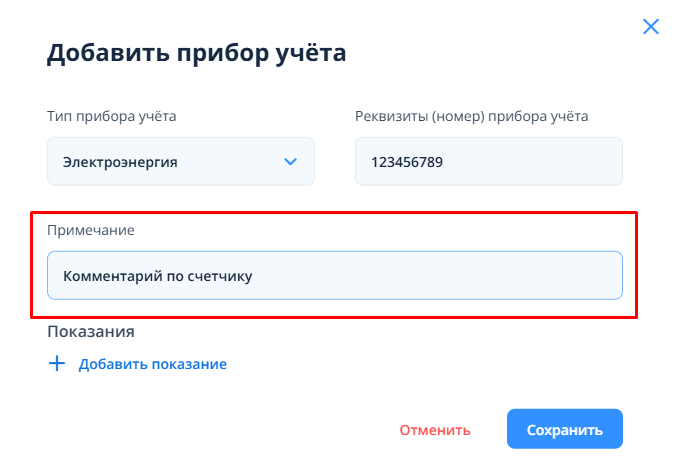
Task: Save the meter with Сохранить
Action: click(x=565, y=430)
